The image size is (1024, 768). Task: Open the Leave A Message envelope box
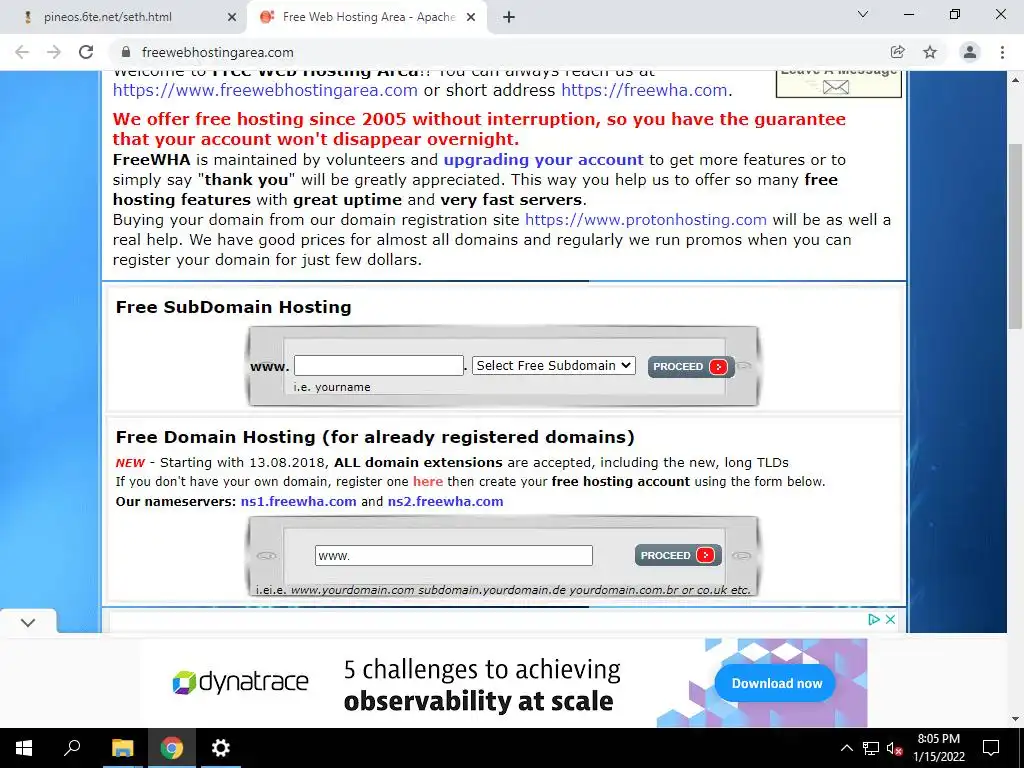tap(839, 84)
